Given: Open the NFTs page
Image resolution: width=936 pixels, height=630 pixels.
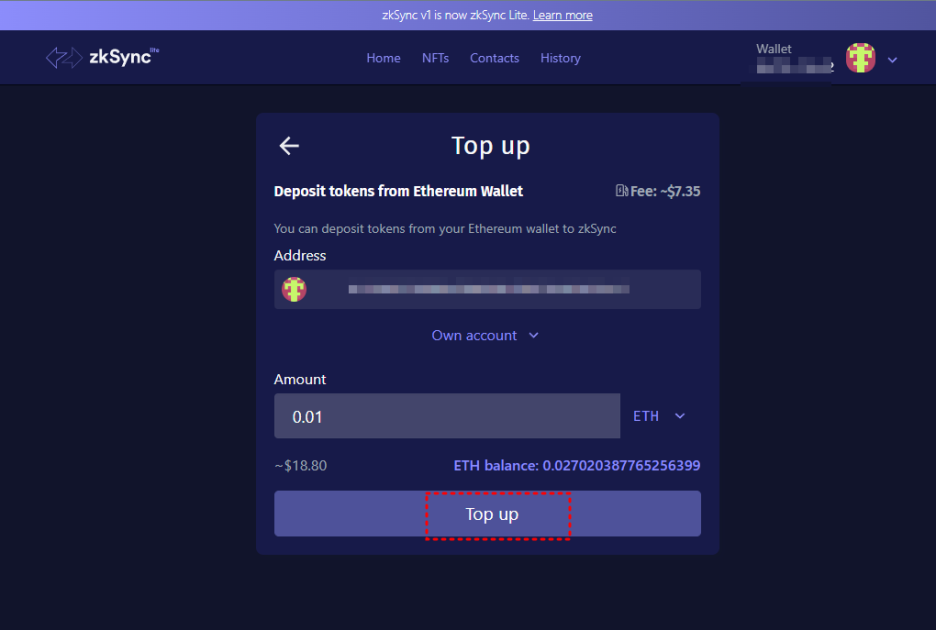Looking at the screenshot, I should coord(435,58).
